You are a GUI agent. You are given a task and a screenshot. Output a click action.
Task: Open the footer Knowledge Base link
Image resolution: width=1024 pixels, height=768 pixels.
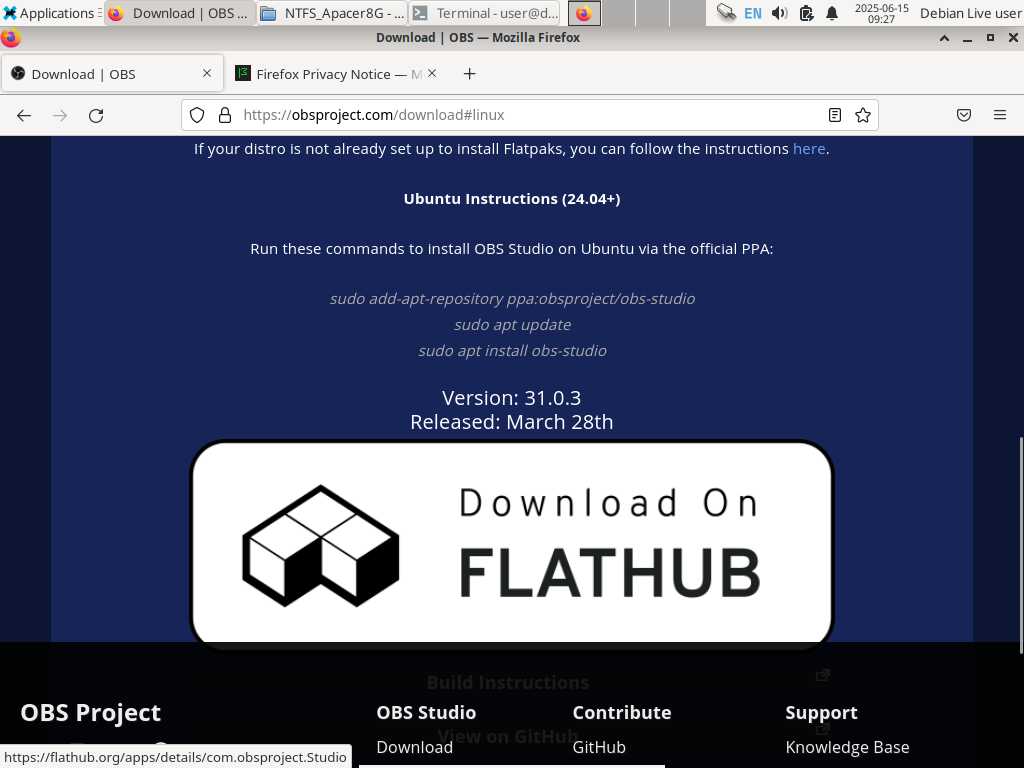(847, 747)
